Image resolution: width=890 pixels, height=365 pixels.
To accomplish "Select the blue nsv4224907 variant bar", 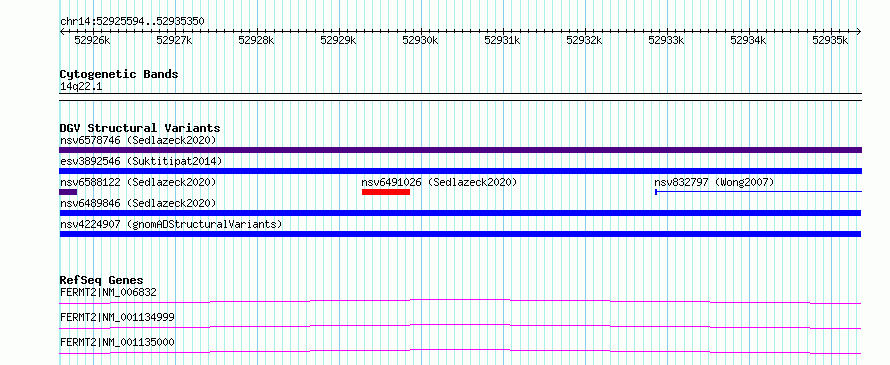I will pyautogui.click(x=460, y=234).
